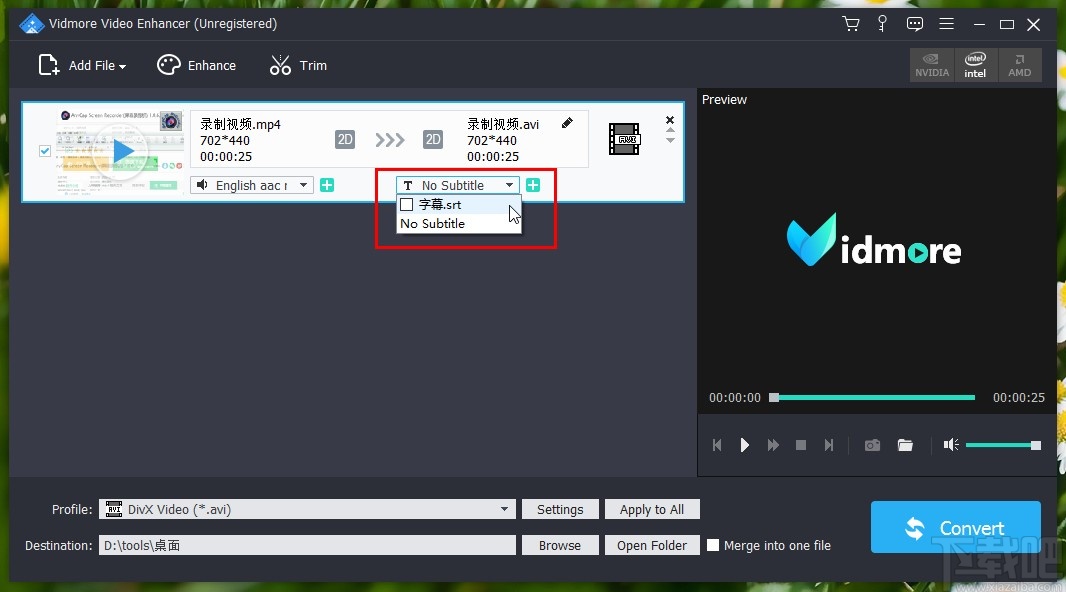1066x592 pixels.
Task: Click the Settings button
Action: (x=560, y=509)
